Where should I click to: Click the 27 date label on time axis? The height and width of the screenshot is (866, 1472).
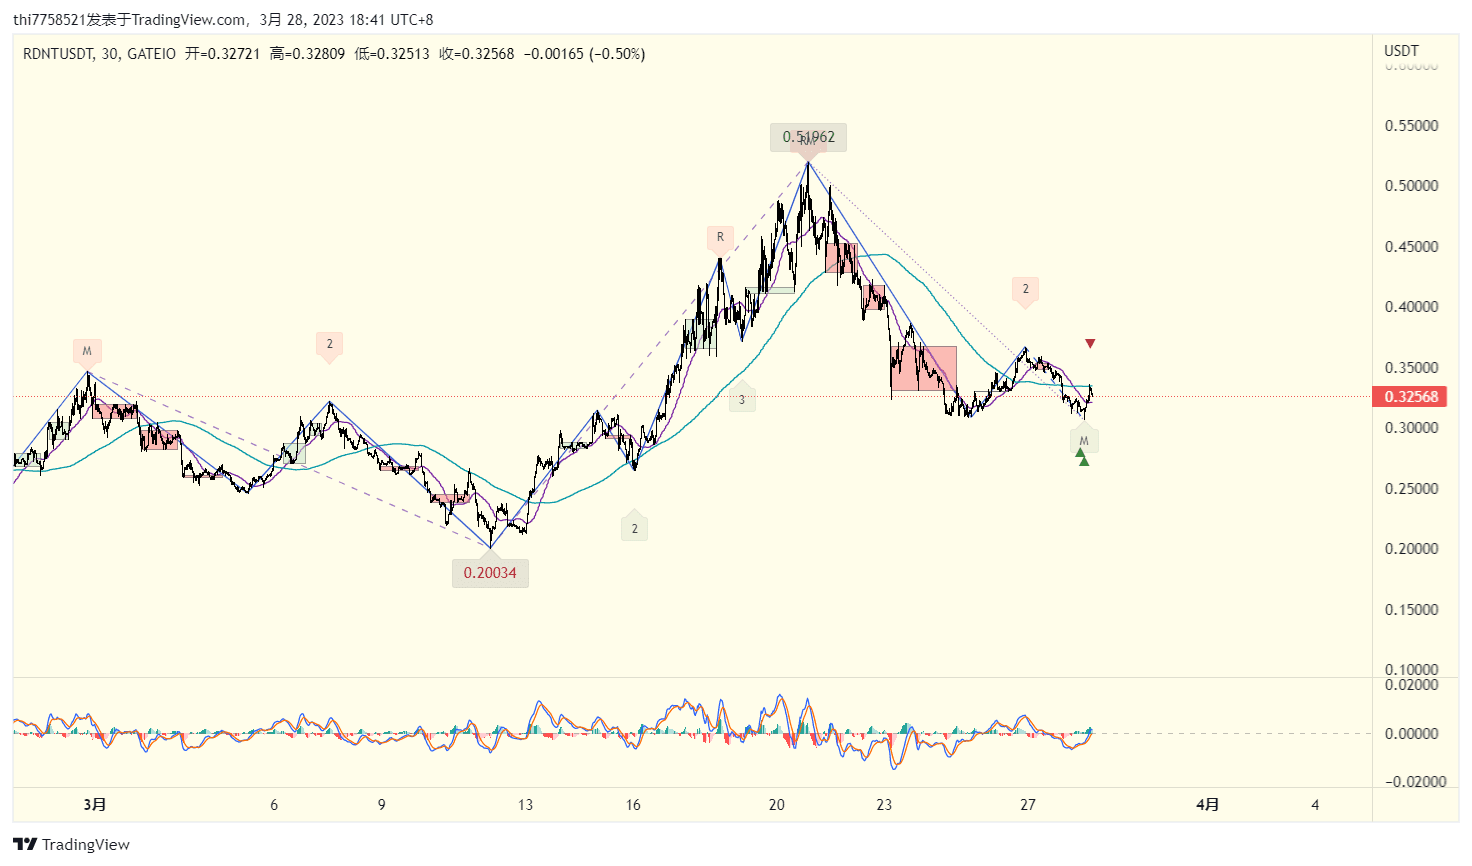tap(1028, 805)
